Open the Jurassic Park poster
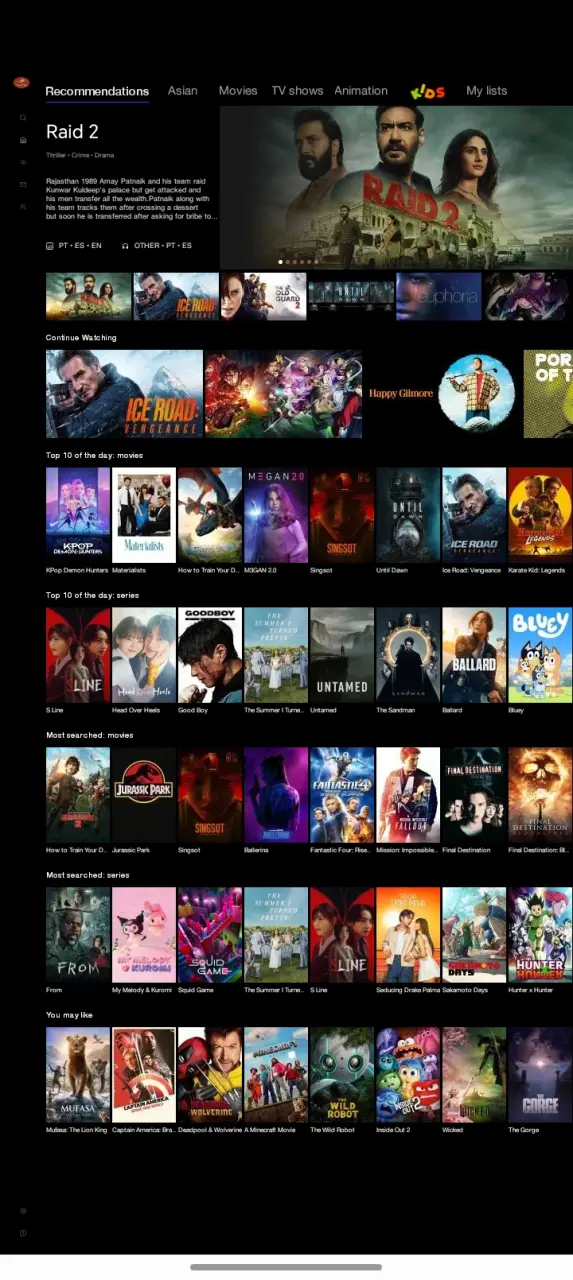This screenshot has width=573, height=1280. coord(144,795)
